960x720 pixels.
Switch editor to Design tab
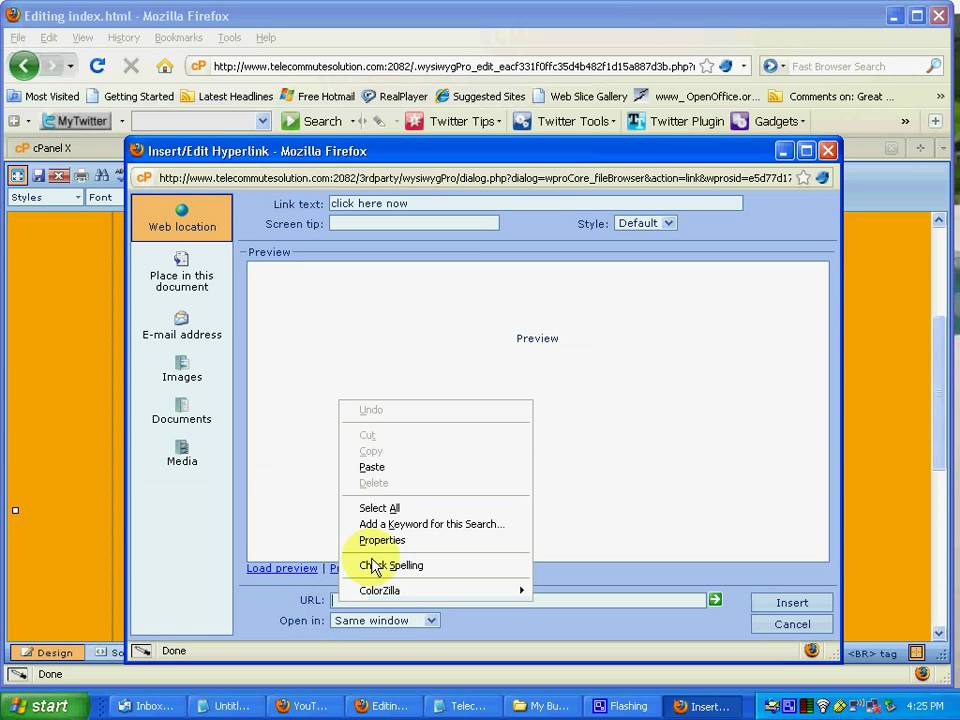(47, 653)
